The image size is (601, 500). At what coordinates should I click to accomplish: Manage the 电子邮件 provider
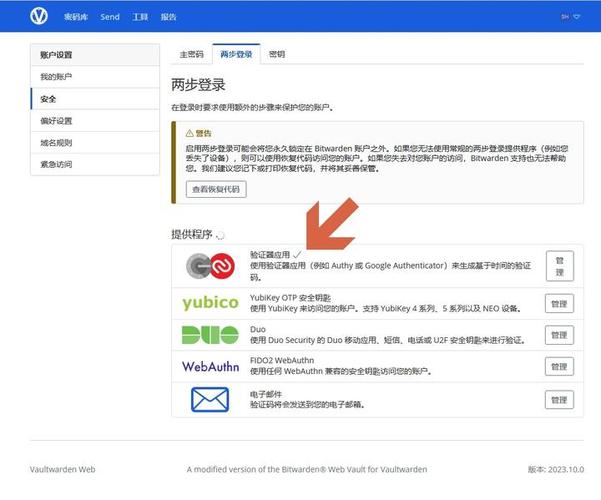click(559, 399)
